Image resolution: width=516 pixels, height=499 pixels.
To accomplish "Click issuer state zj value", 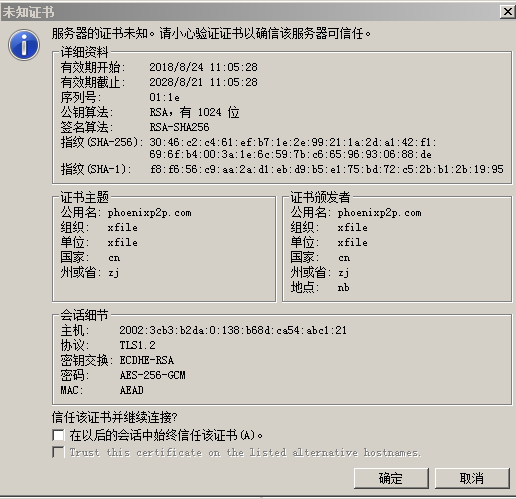I will pos(344,273).
